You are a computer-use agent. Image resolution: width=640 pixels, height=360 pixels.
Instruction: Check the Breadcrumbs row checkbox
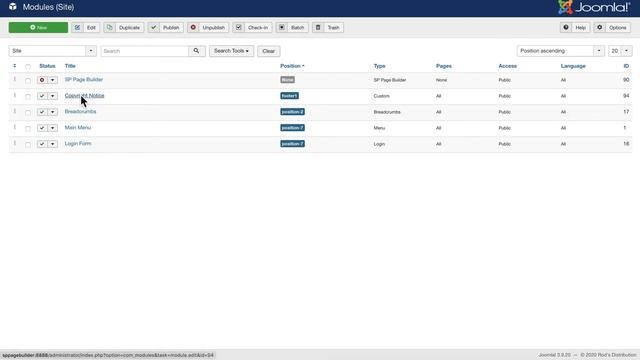pos(28,112)
